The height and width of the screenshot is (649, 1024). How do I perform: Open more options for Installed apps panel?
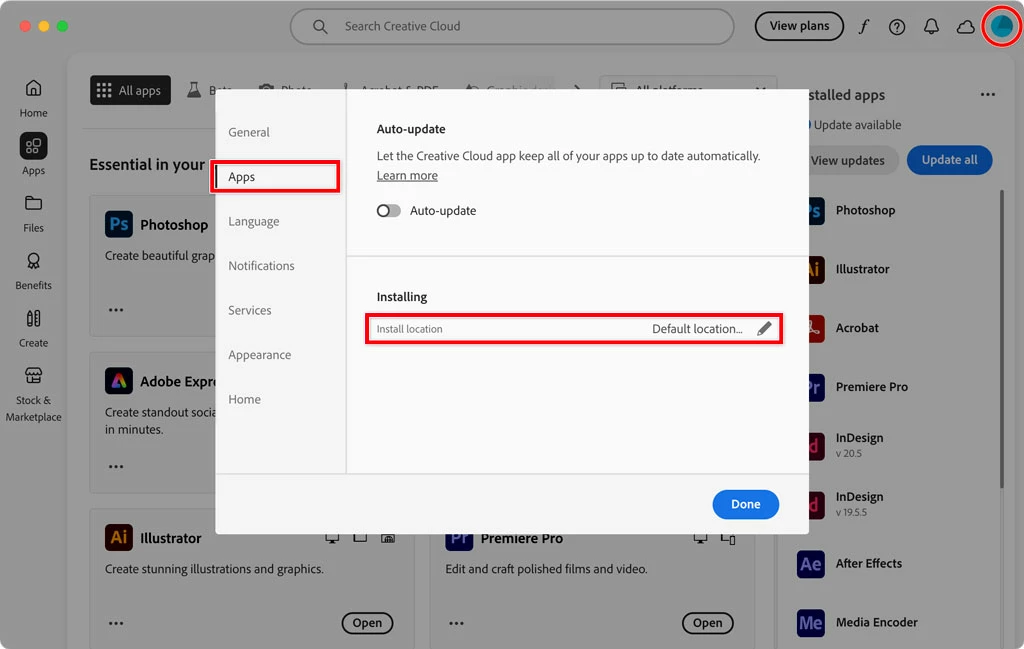tap(987, 95)
